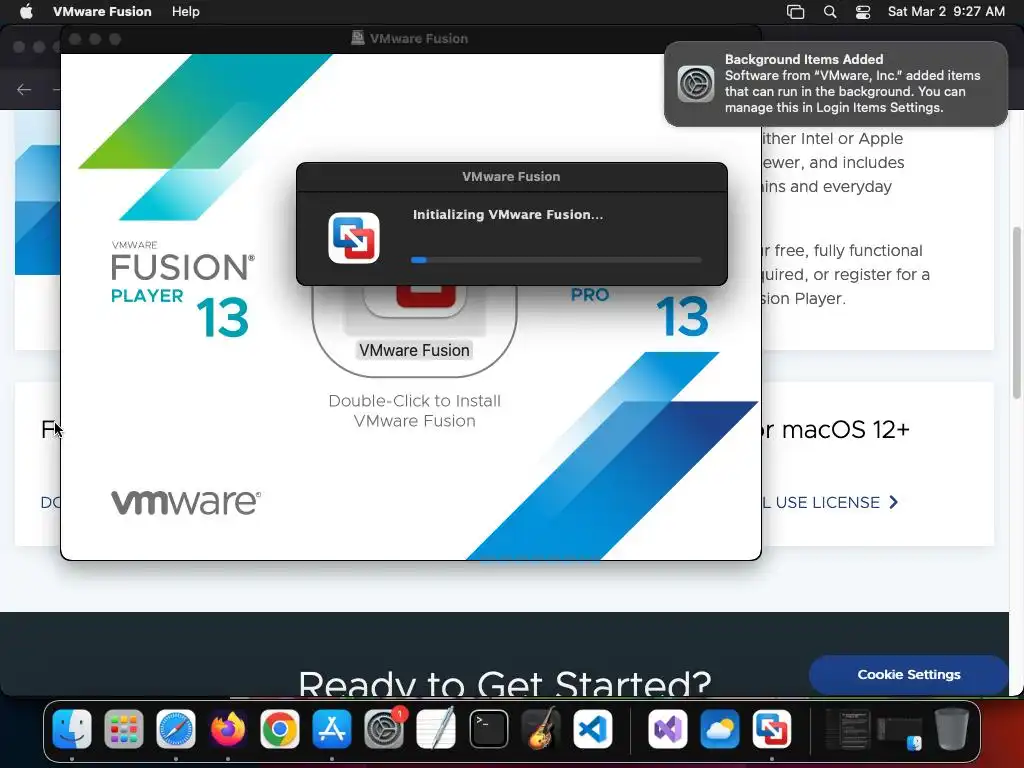Open the Apple menu

pyautogui.click(x=26, y=11)
